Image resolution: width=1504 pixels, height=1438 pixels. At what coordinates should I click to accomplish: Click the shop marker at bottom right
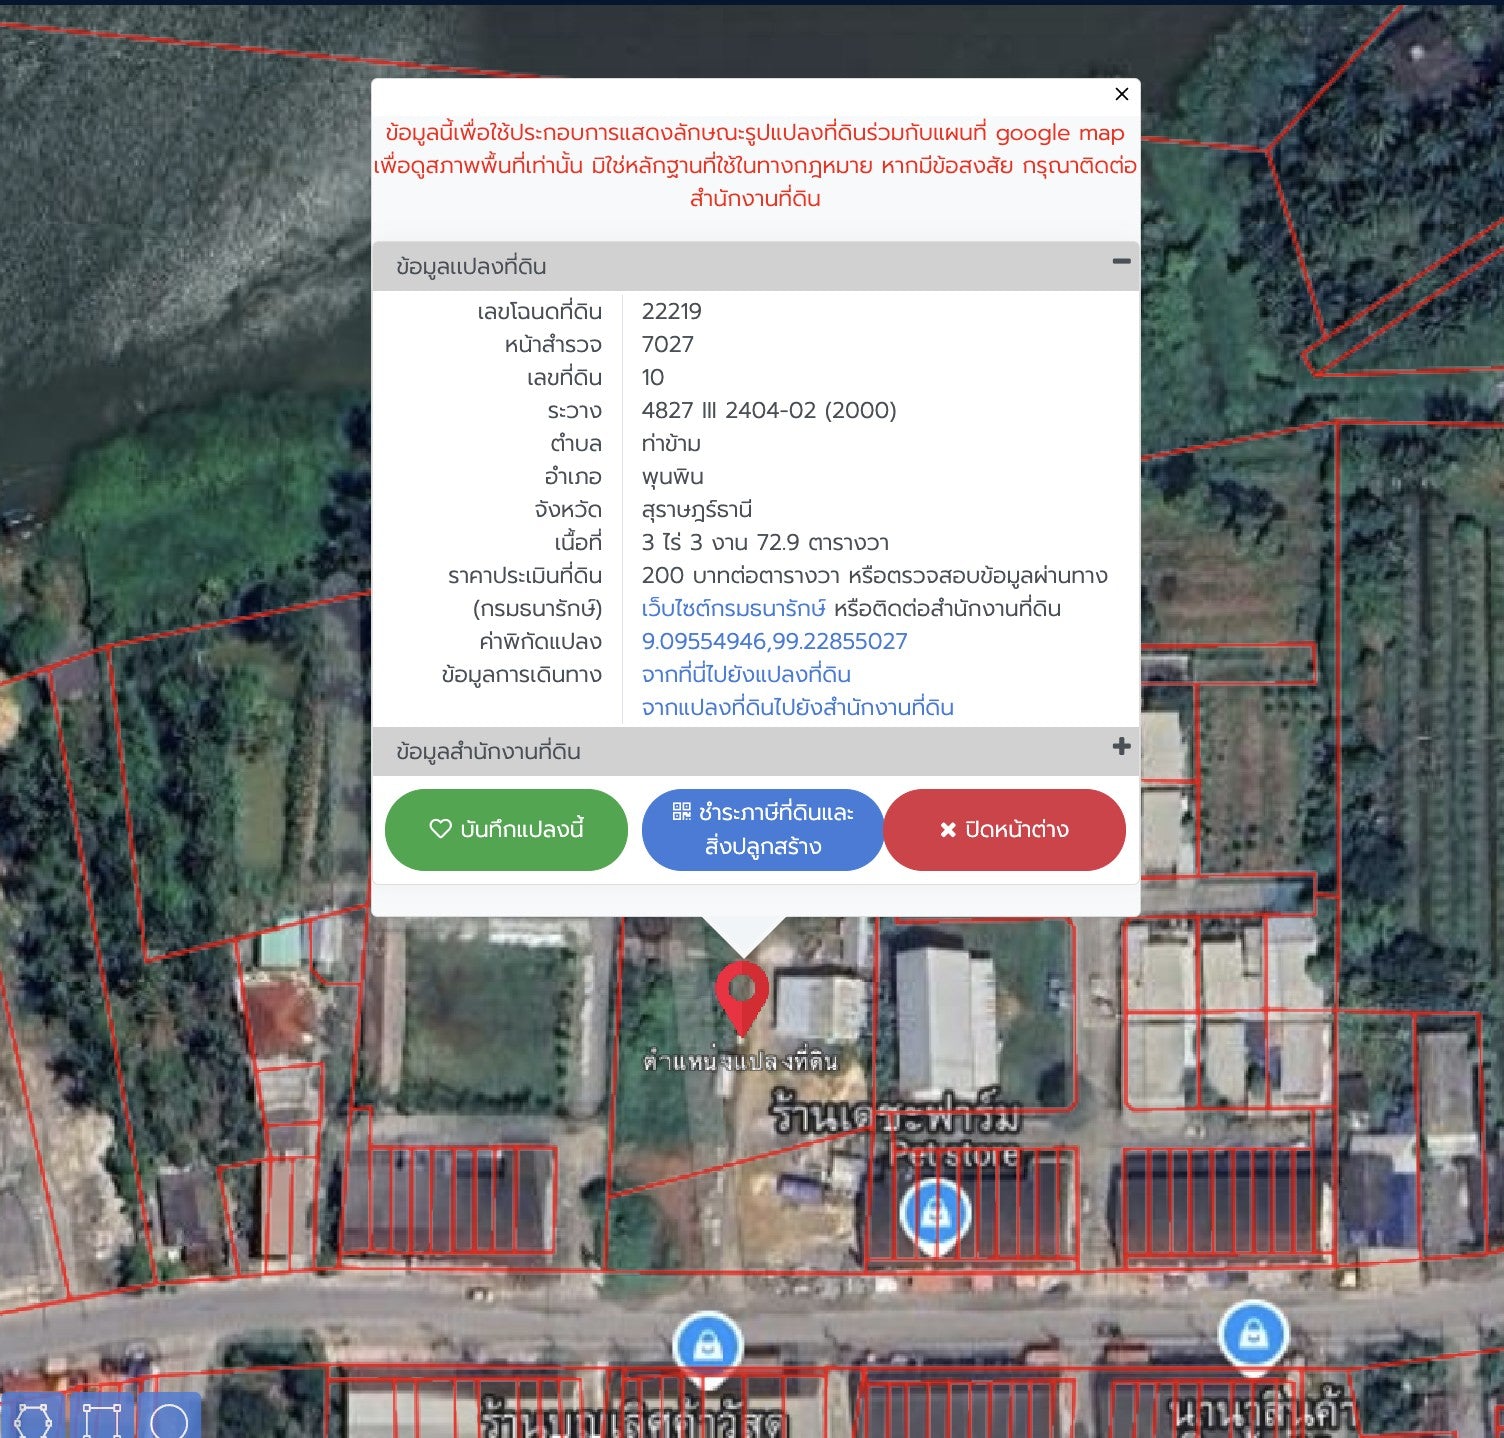[x=1253, y=1334]
